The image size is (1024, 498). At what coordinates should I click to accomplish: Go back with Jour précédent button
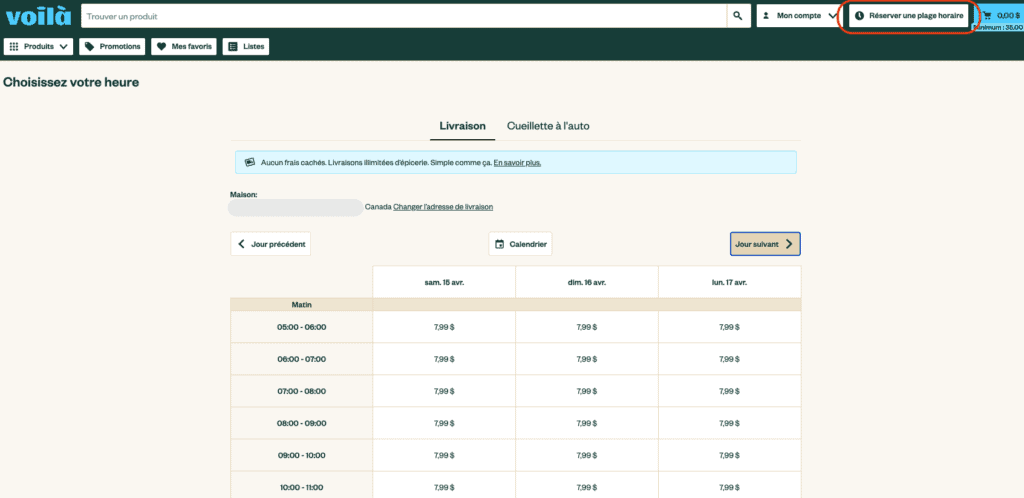point(270,244)
